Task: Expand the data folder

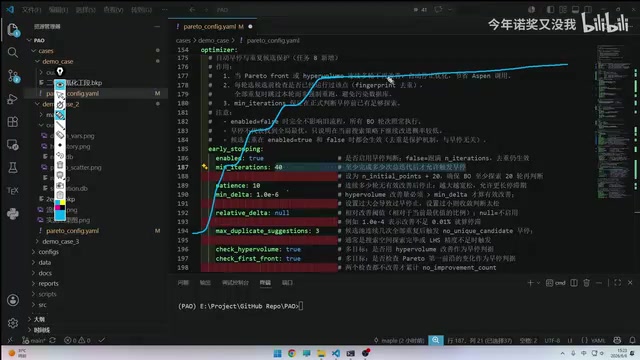Action: [x=33, y=262]
